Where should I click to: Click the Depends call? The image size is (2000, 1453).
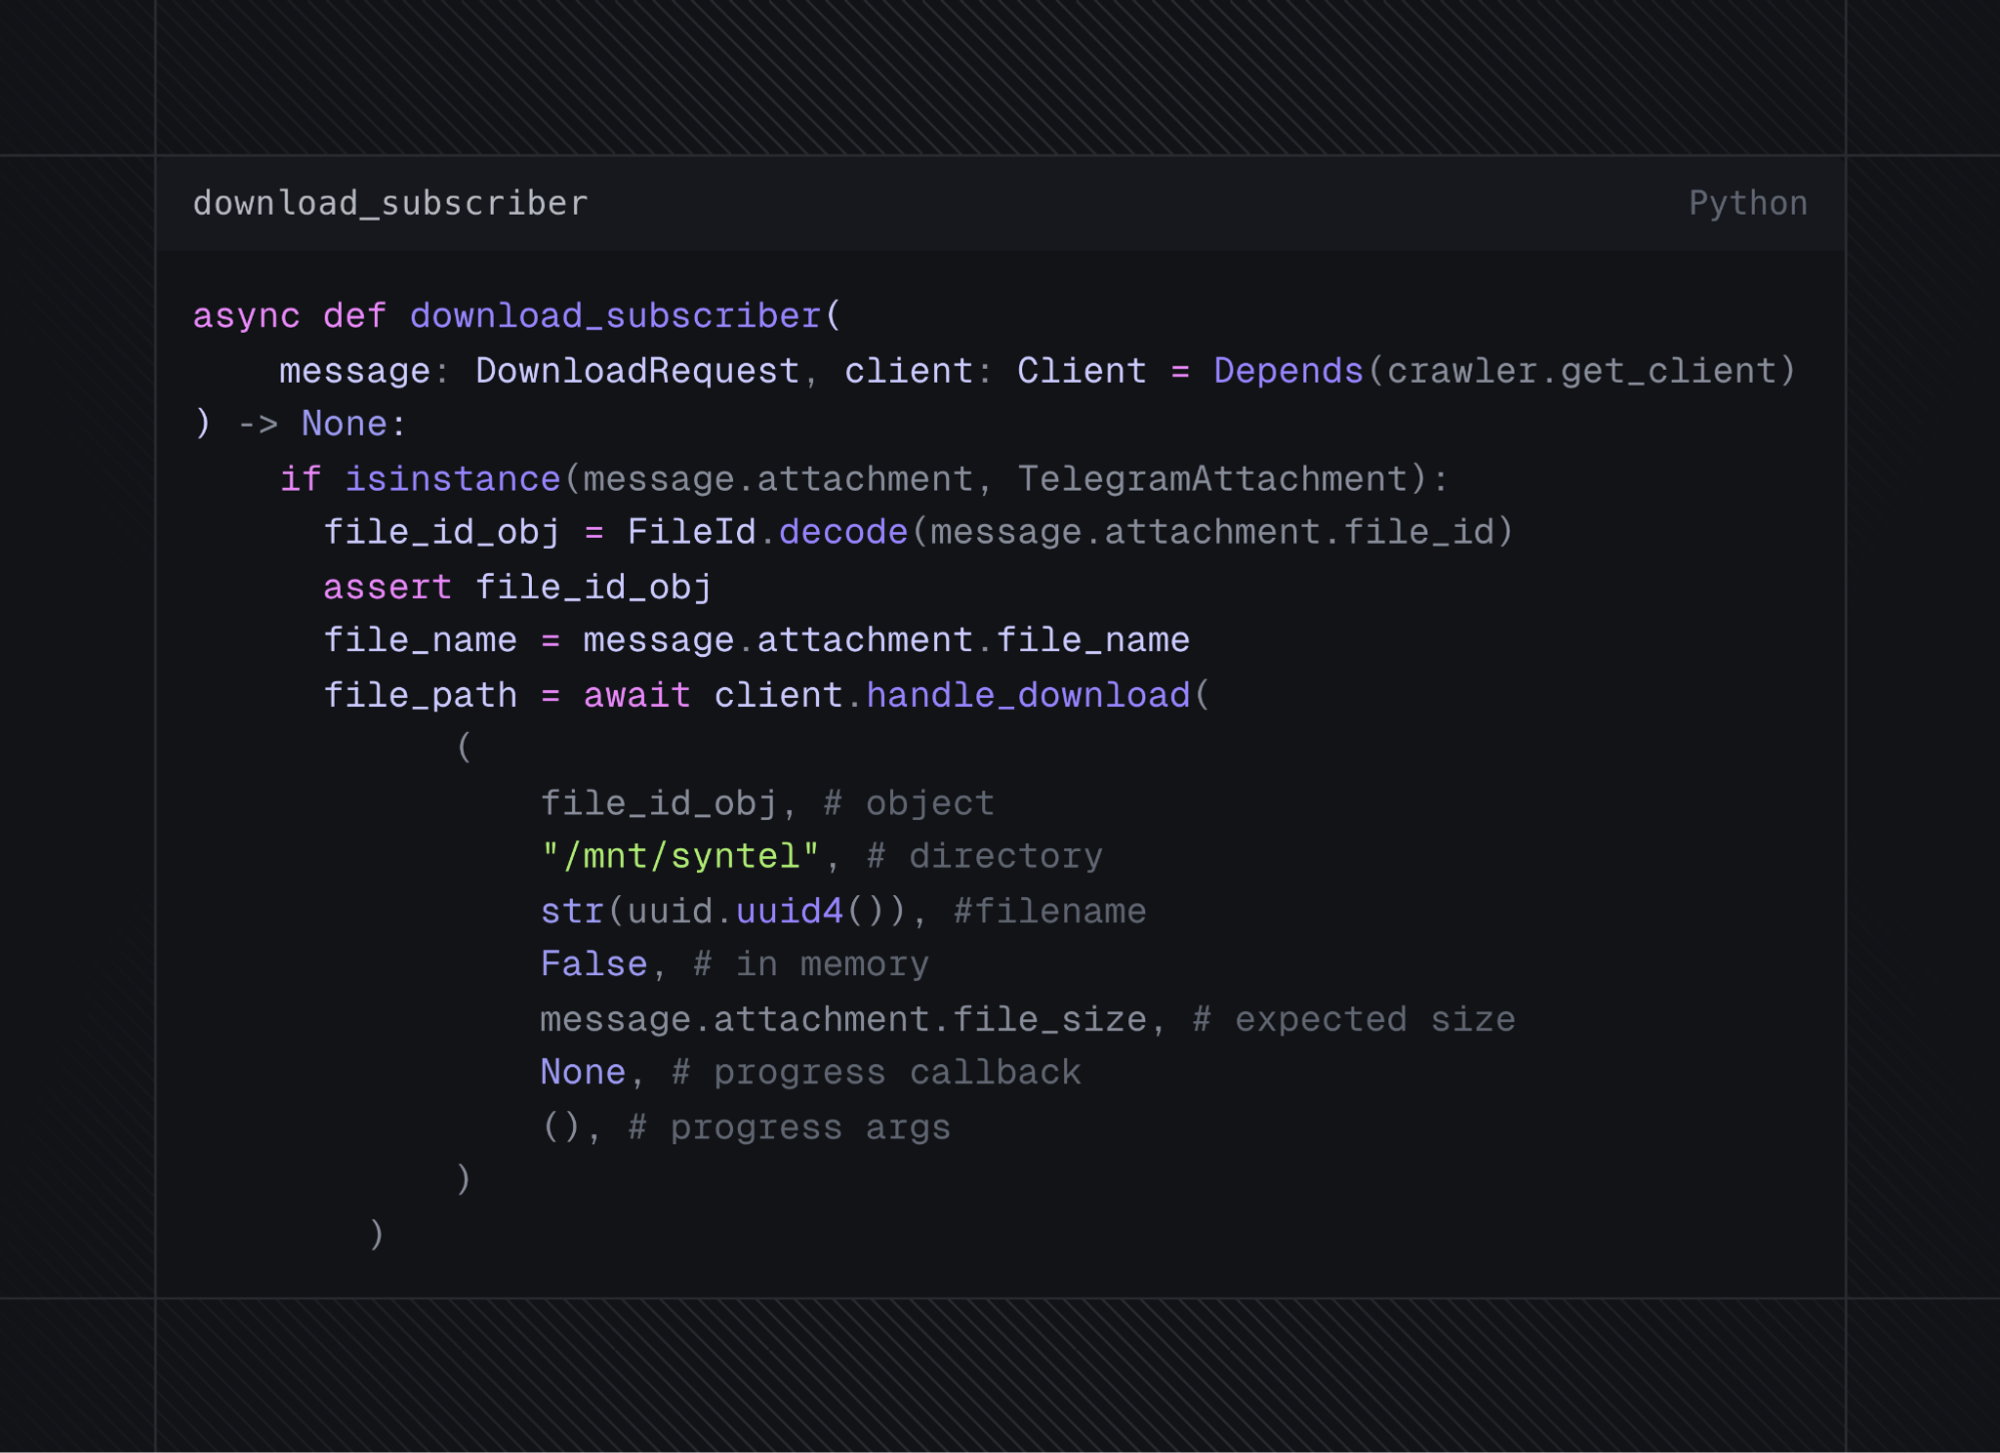[1288, 371]
